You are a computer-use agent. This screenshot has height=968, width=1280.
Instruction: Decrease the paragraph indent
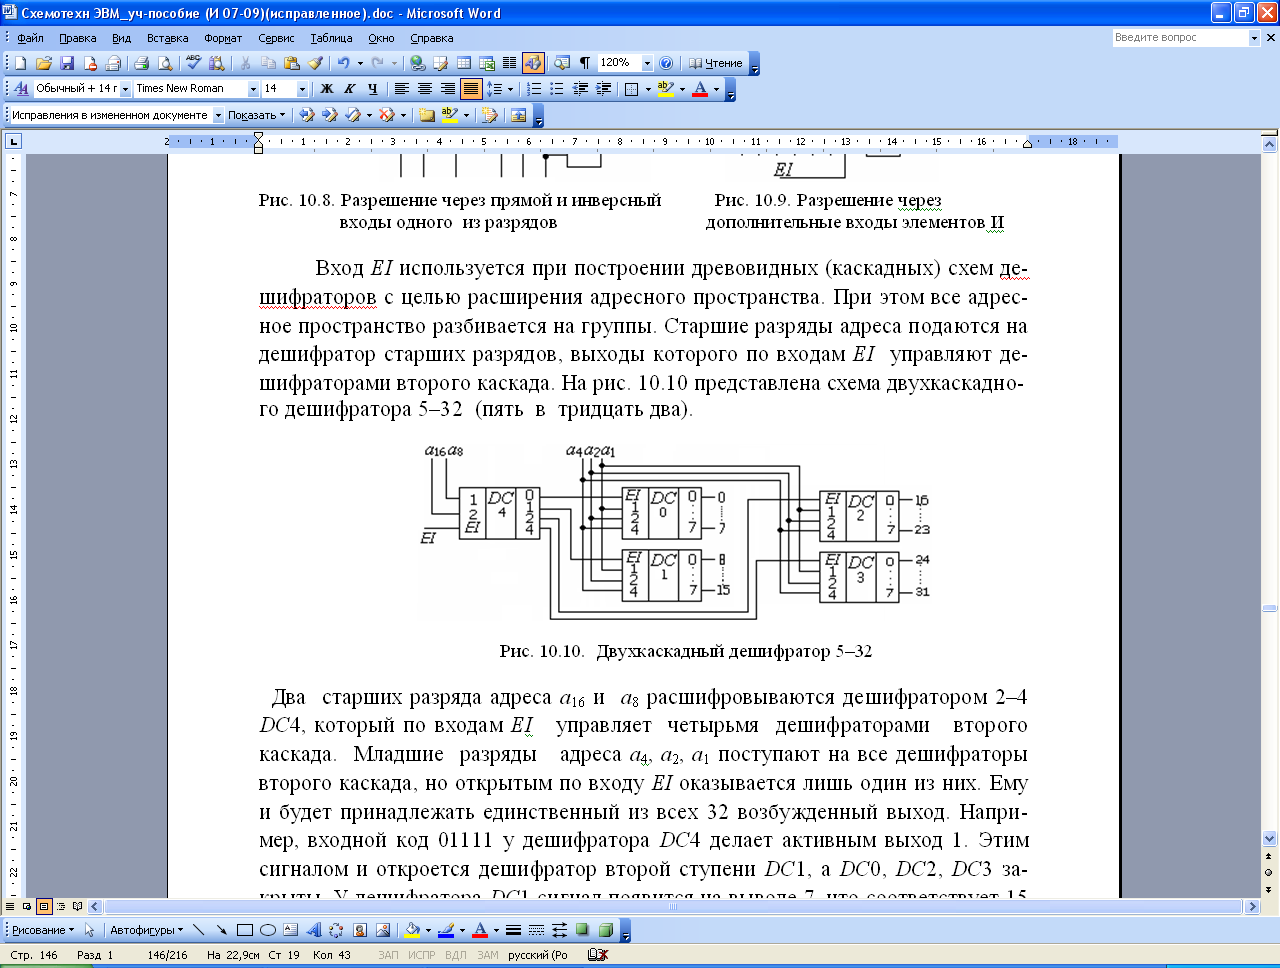click(580, 89)
